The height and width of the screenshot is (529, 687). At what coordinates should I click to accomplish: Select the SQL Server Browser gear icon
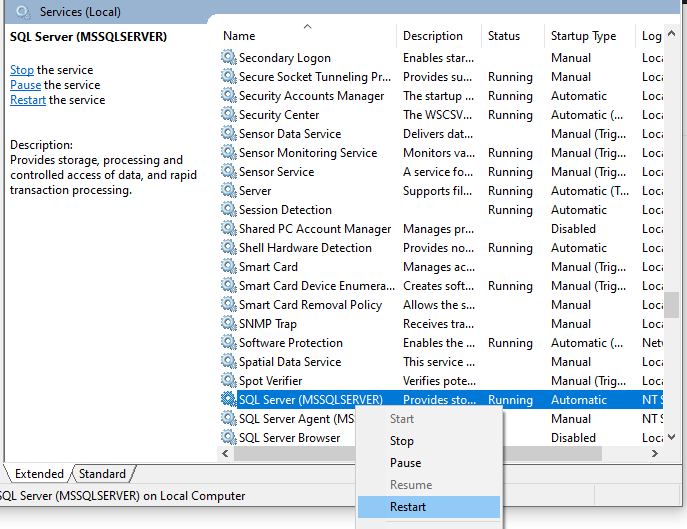(x=228, y=437)
